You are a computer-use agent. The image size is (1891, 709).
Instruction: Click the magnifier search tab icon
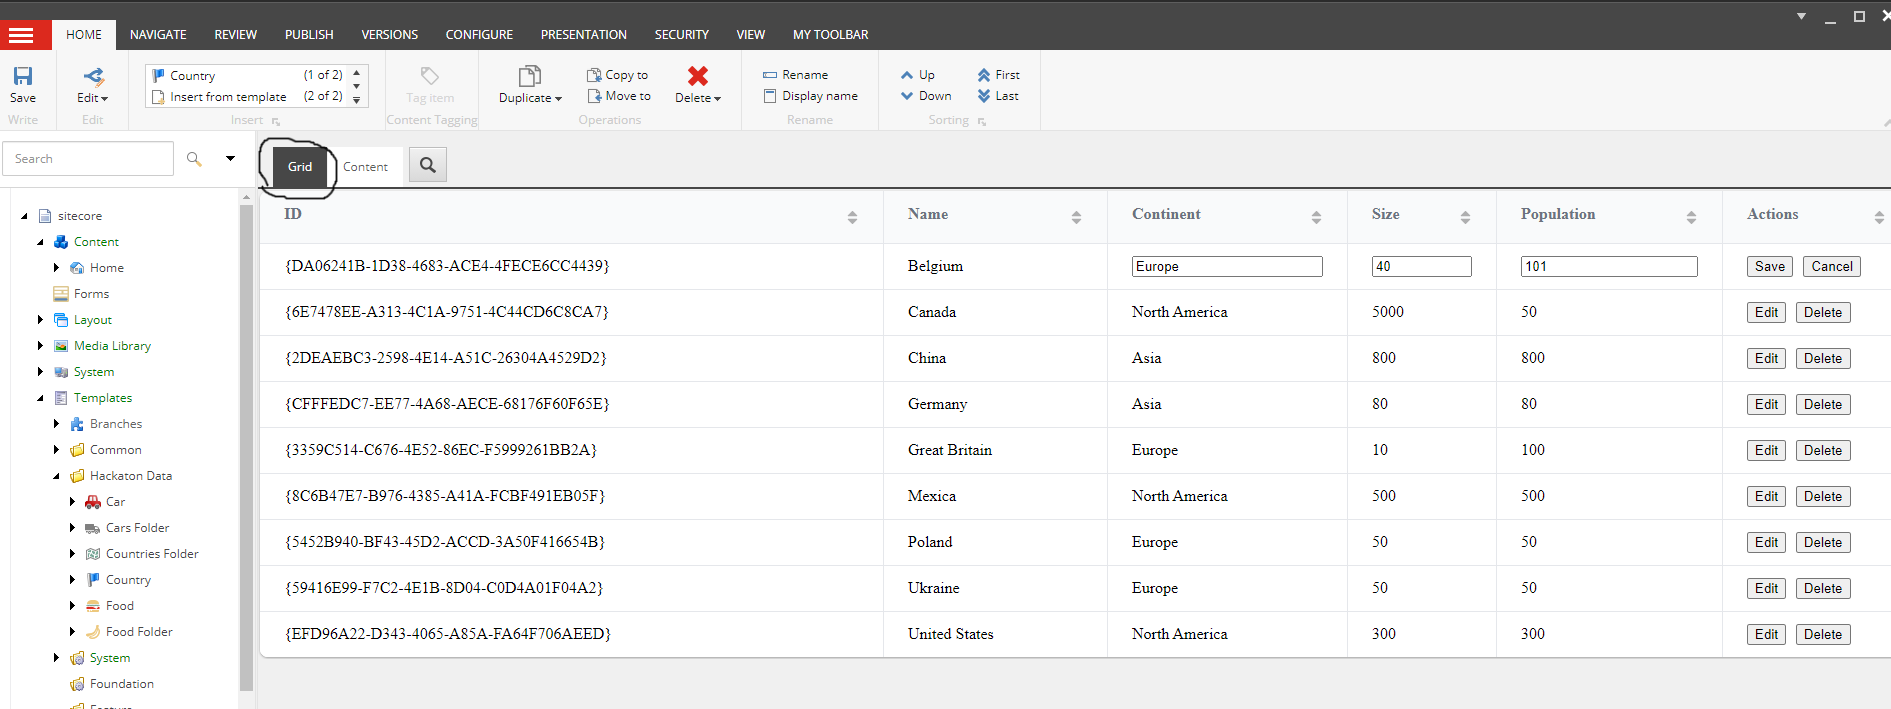(428, 165)
